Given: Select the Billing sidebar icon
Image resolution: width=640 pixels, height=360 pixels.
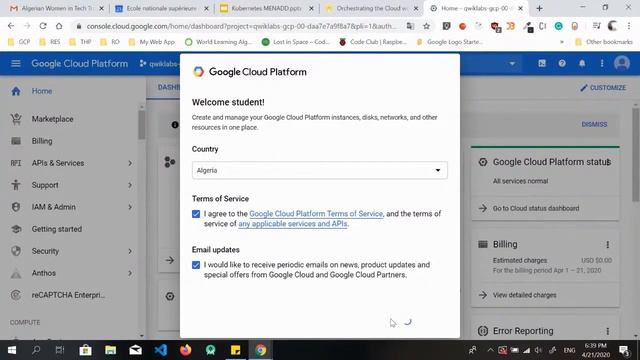Looking at the screenshot, I should [x=16, y=141].
